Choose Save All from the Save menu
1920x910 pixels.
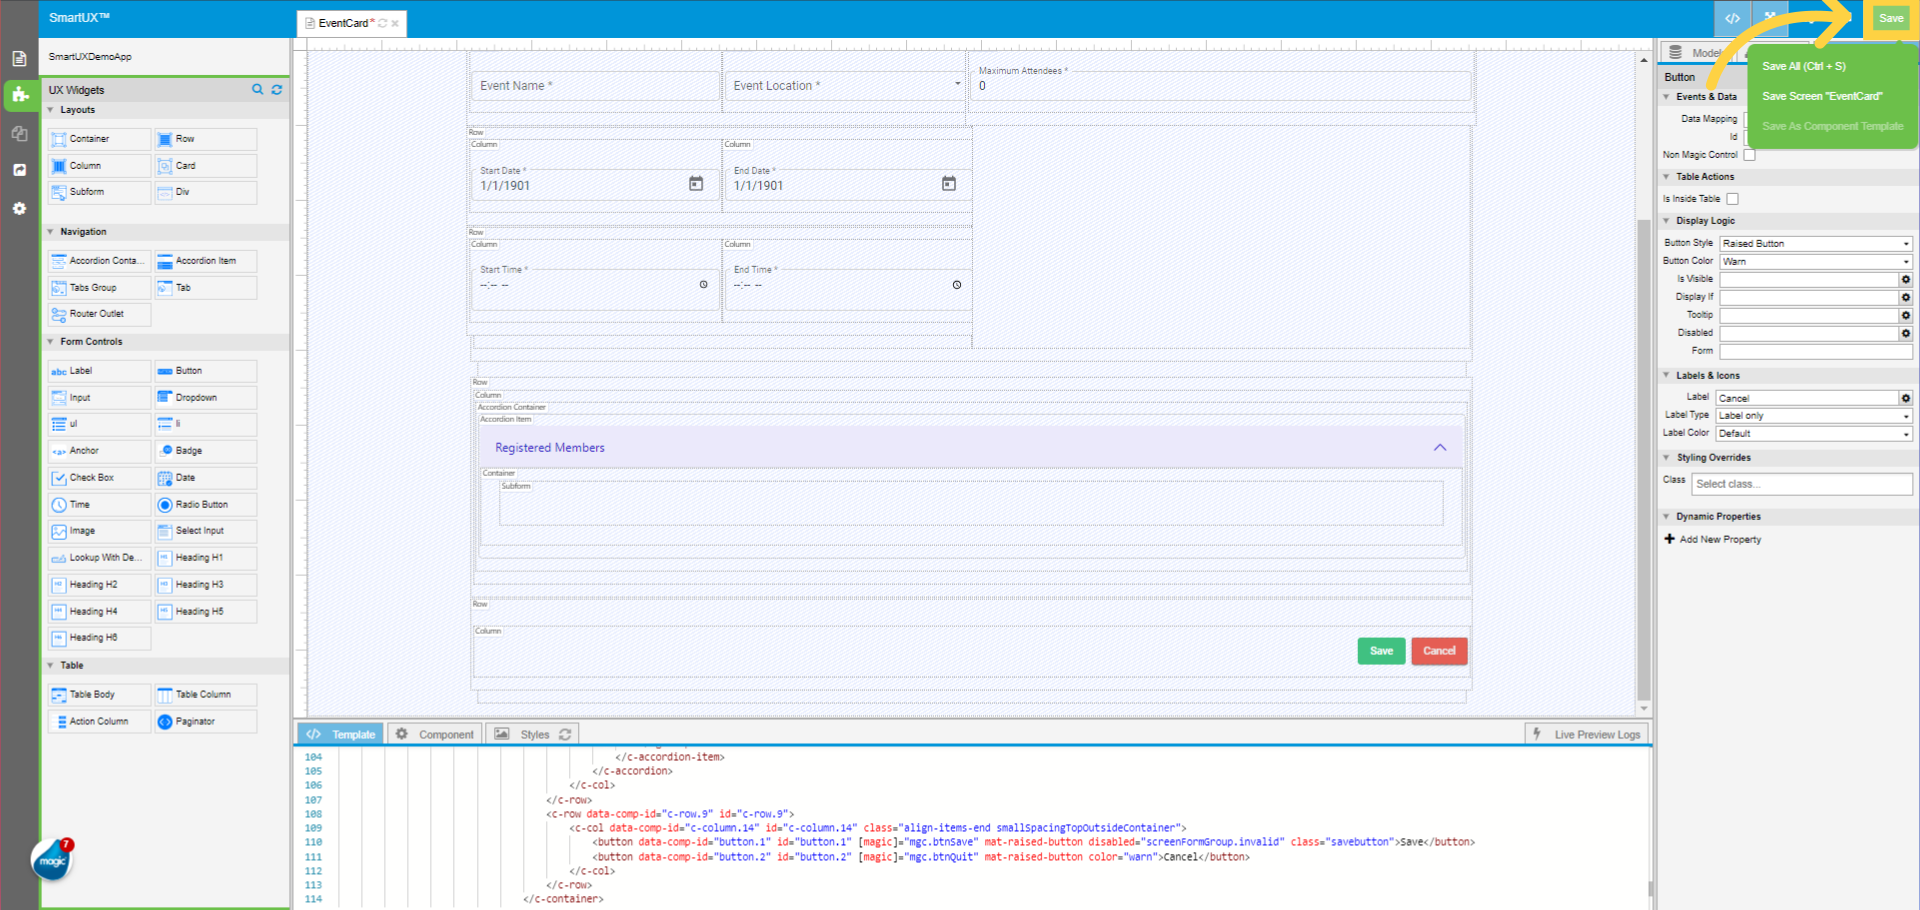(x=1804, y=66)
